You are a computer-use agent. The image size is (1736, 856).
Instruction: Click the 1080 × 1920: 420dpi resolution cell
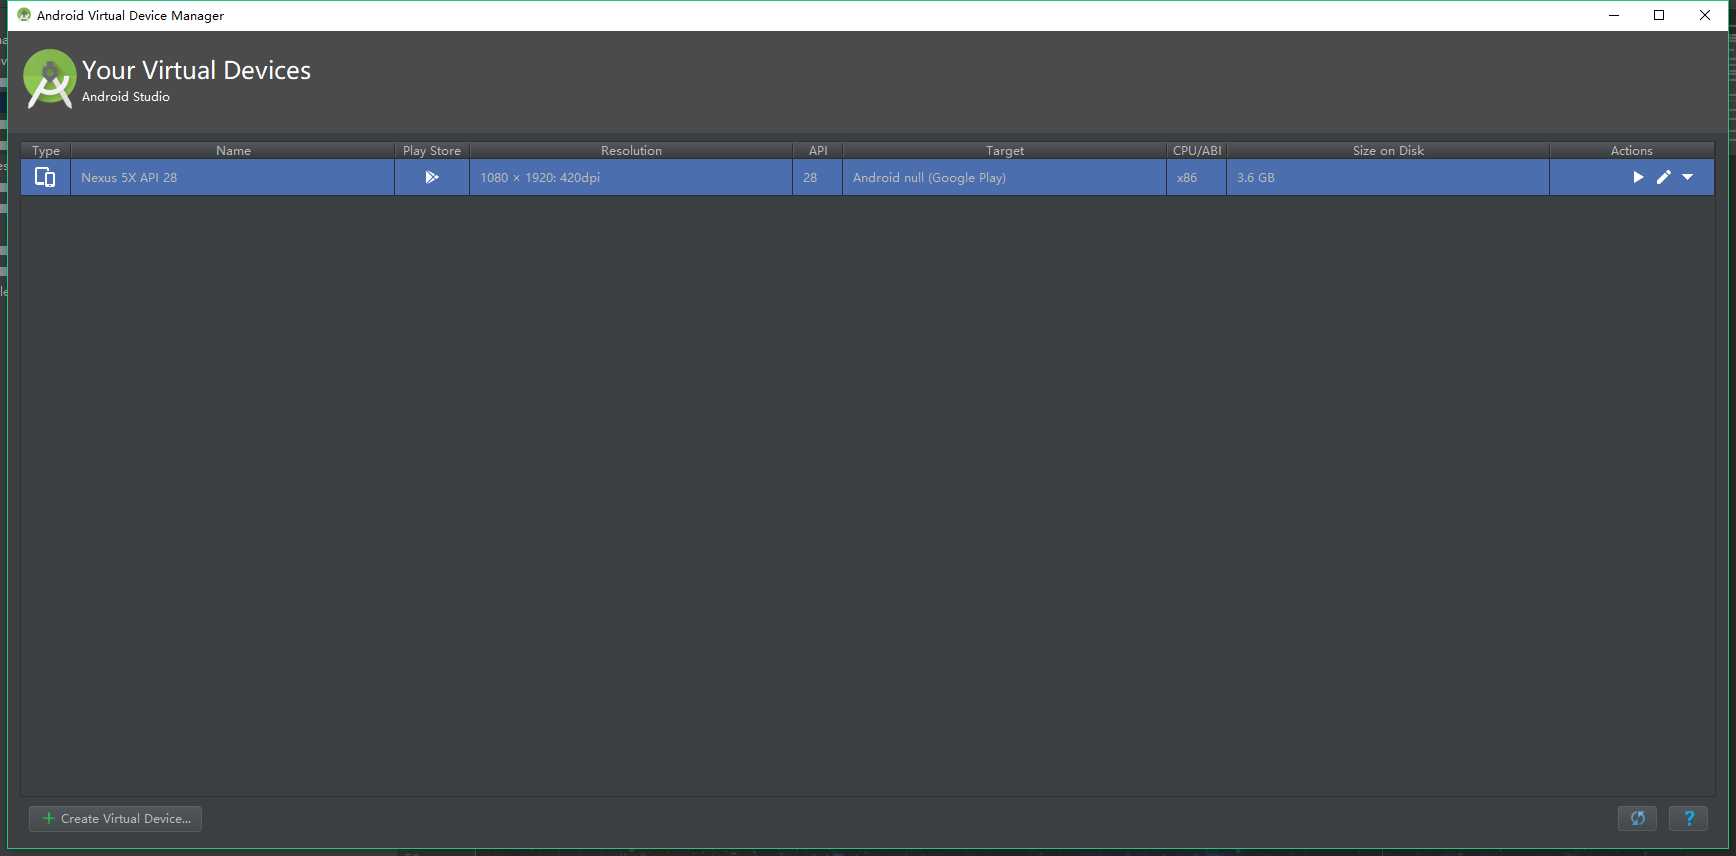click(x=631, y=177)
